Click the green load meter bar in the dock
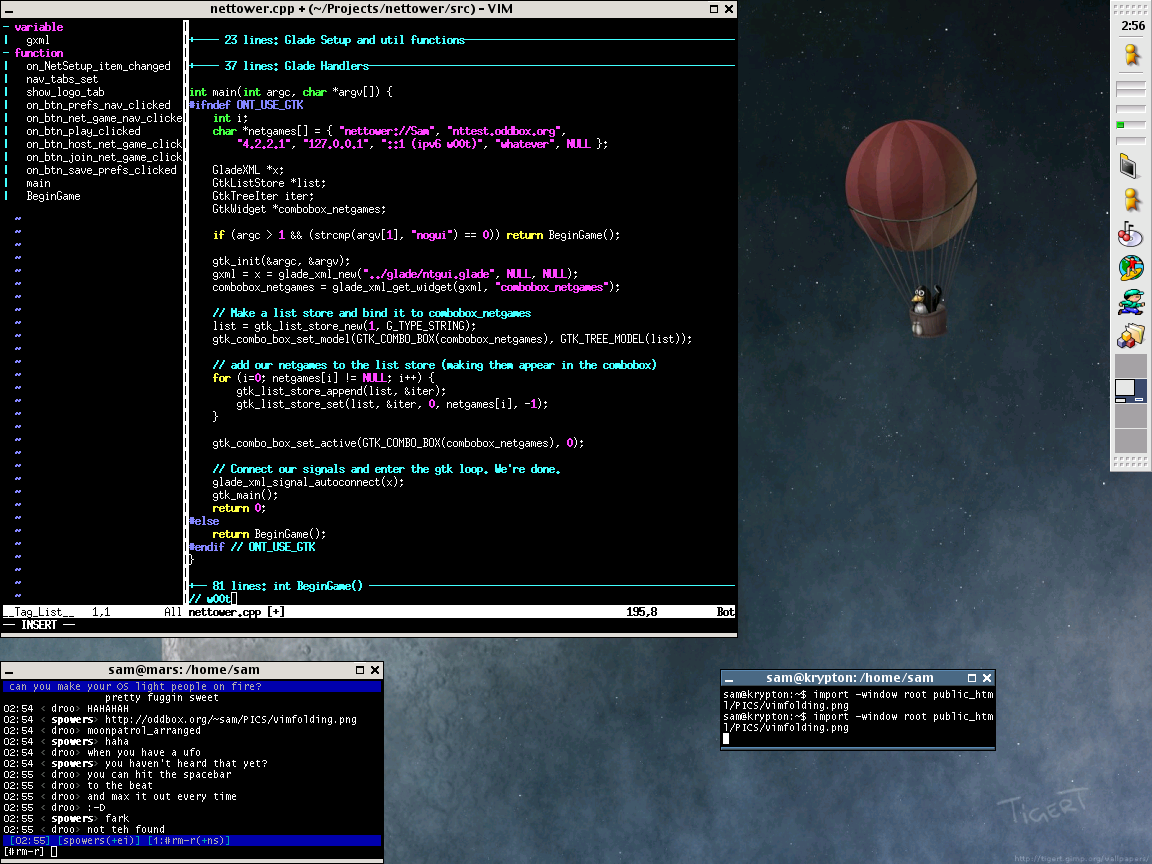This screenshot has width=1152, height=864. click(x=1121, y=125)
